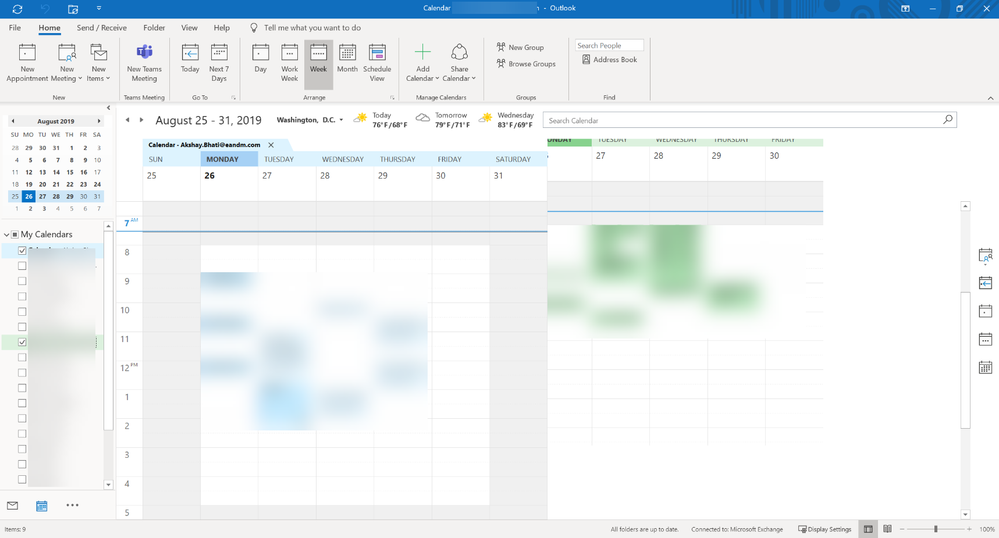Close the Akshay.Bhati calendar tab
The width and height of the screenshot is (999, 538).
pos(271,145)
